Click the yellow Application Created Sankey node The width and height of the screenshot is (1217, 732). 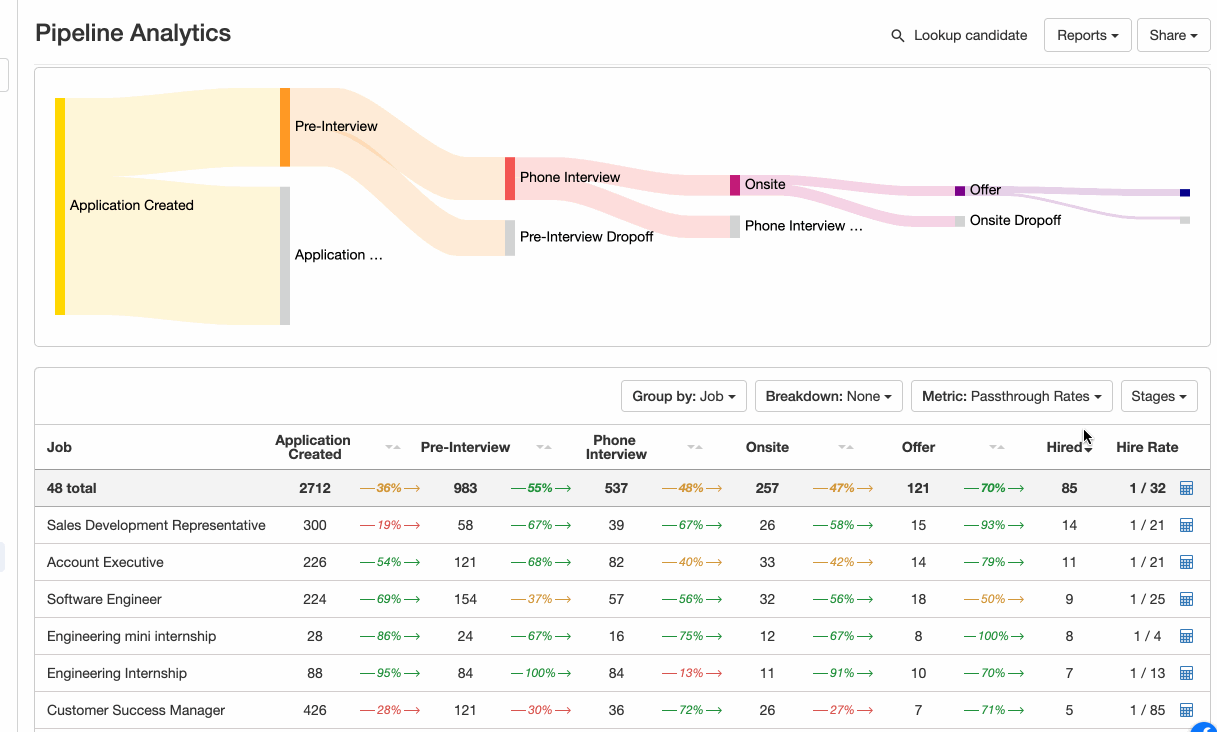tap(60, 206)
